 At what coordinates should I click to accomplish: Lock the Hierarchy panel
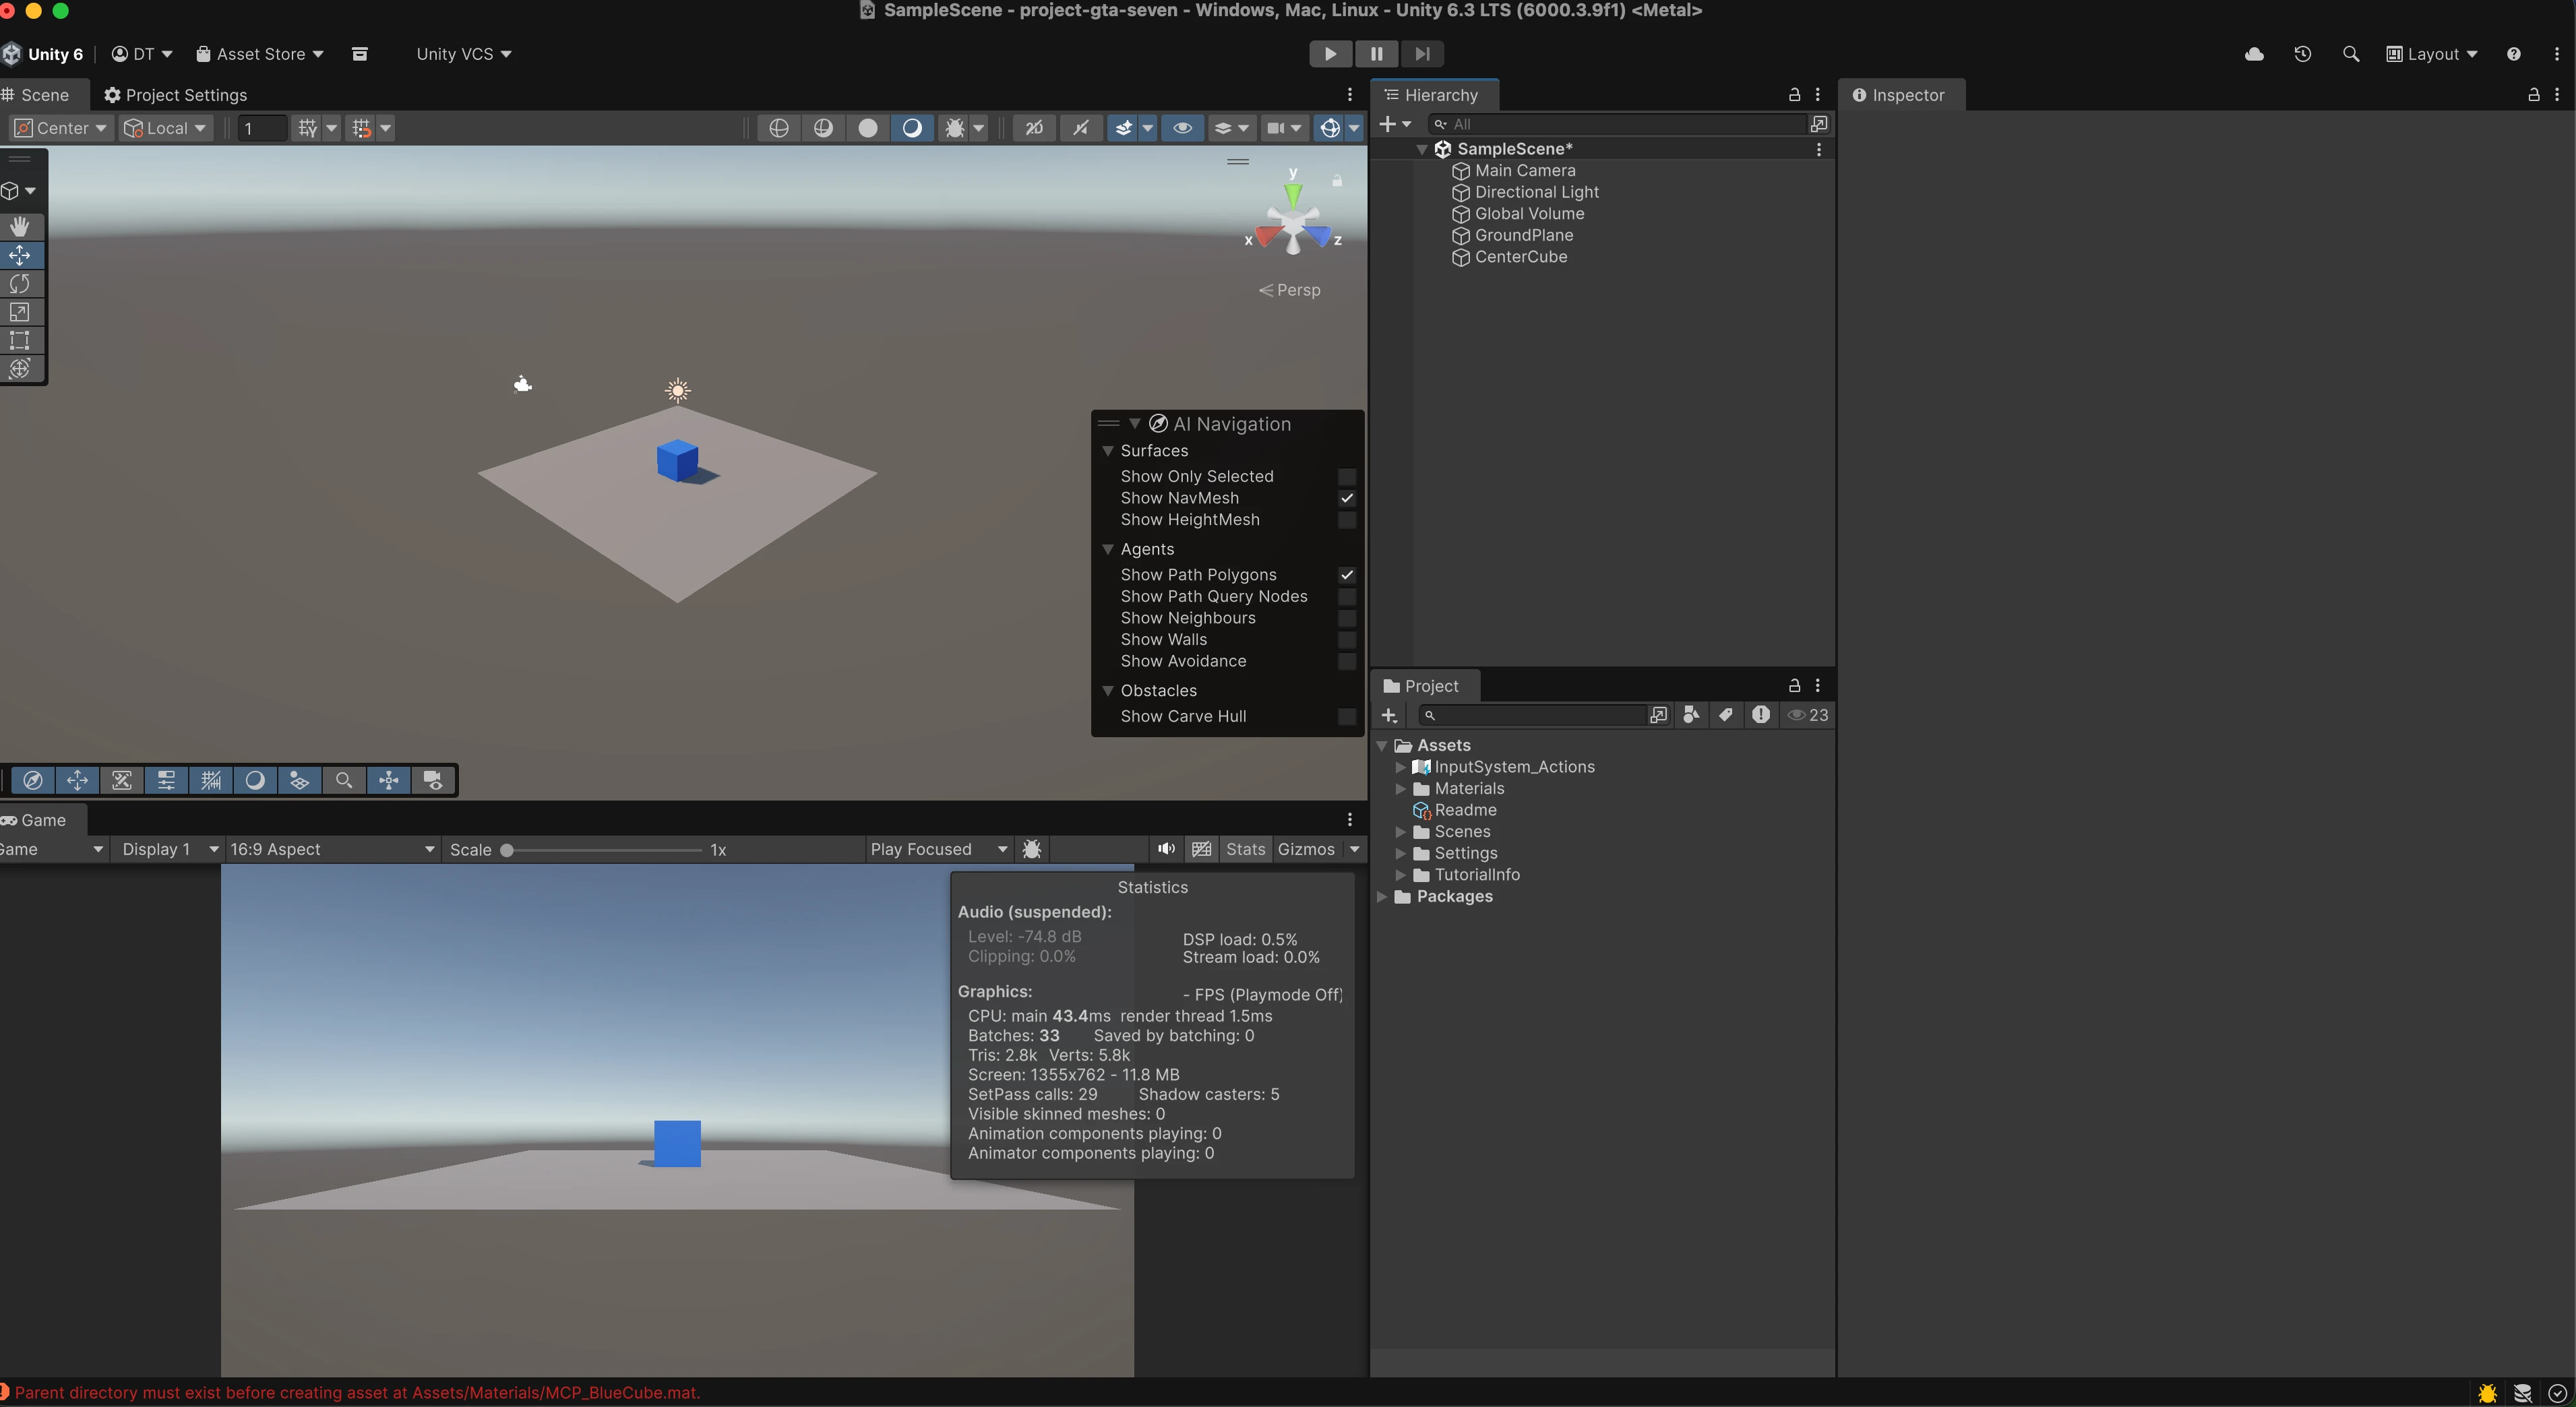[x=1794, y=95]
